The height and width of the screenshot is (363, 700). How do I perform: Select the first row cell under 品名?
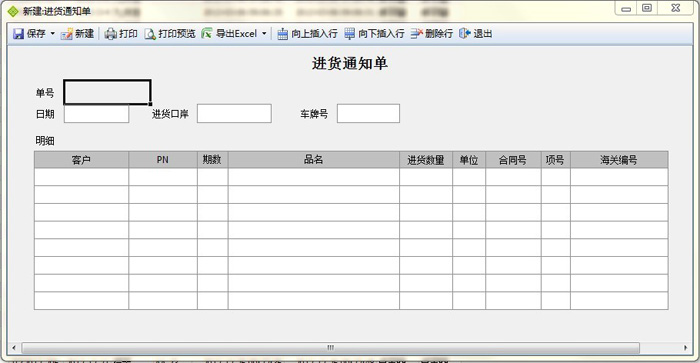tap(313, 177)
